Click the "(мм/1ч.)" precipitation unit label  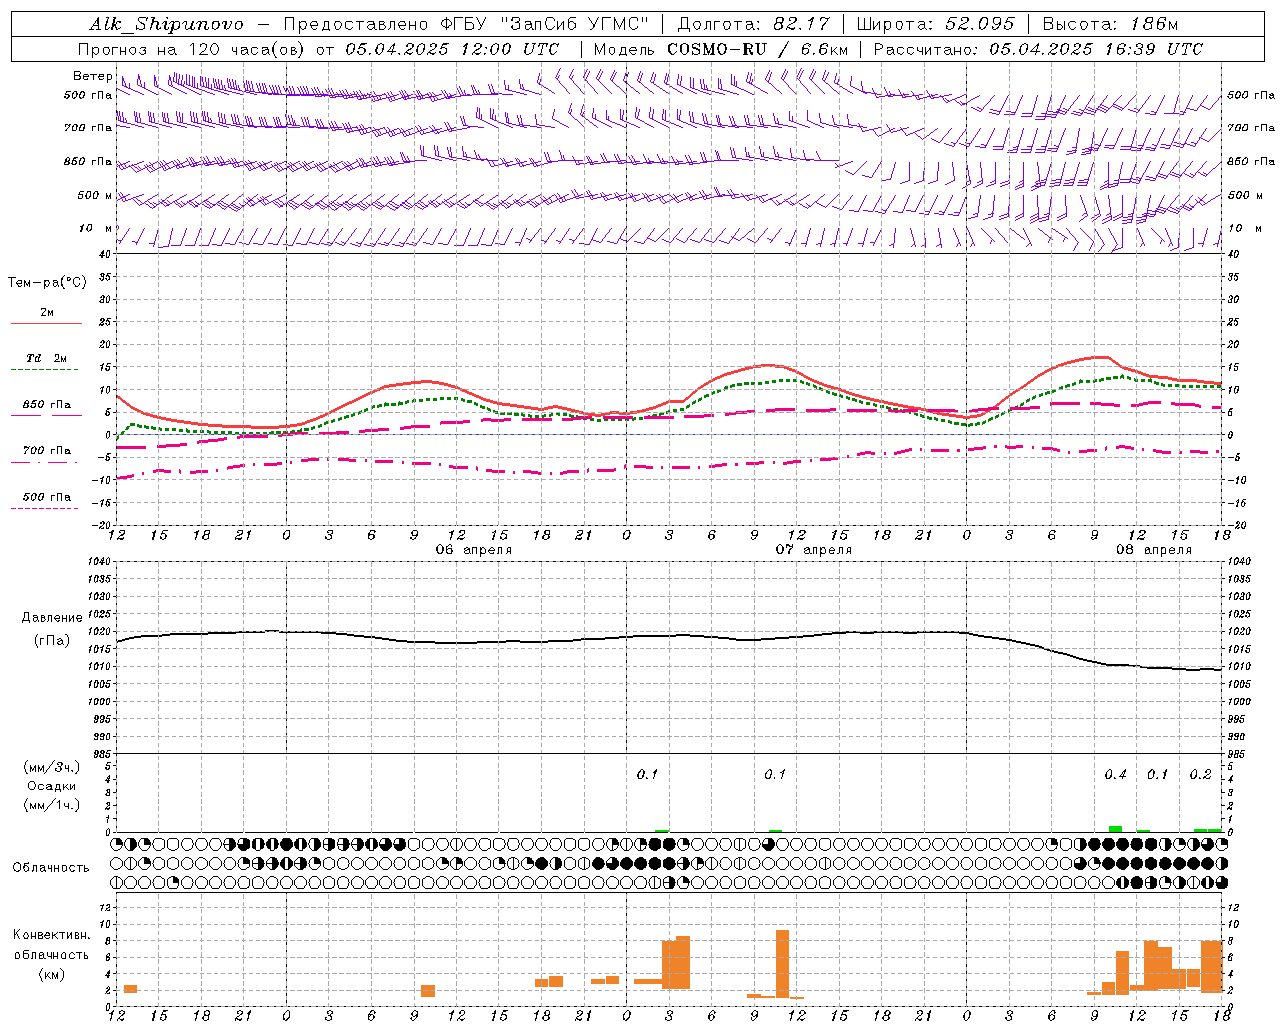click(52, 805)
